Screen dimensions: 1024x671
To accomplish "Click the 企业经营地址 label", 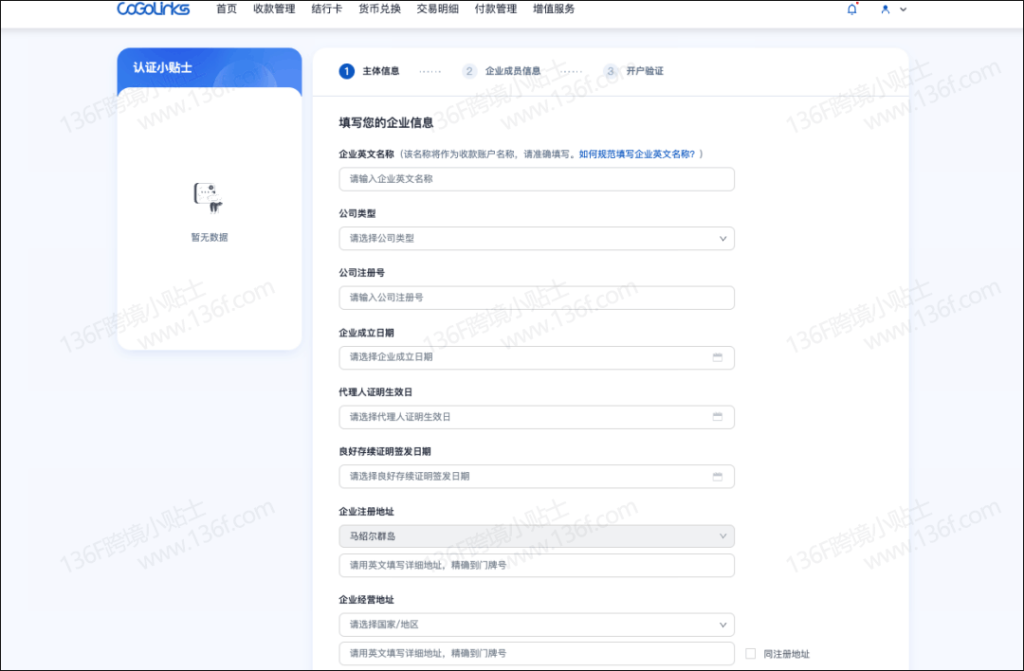I will (366, 600).
